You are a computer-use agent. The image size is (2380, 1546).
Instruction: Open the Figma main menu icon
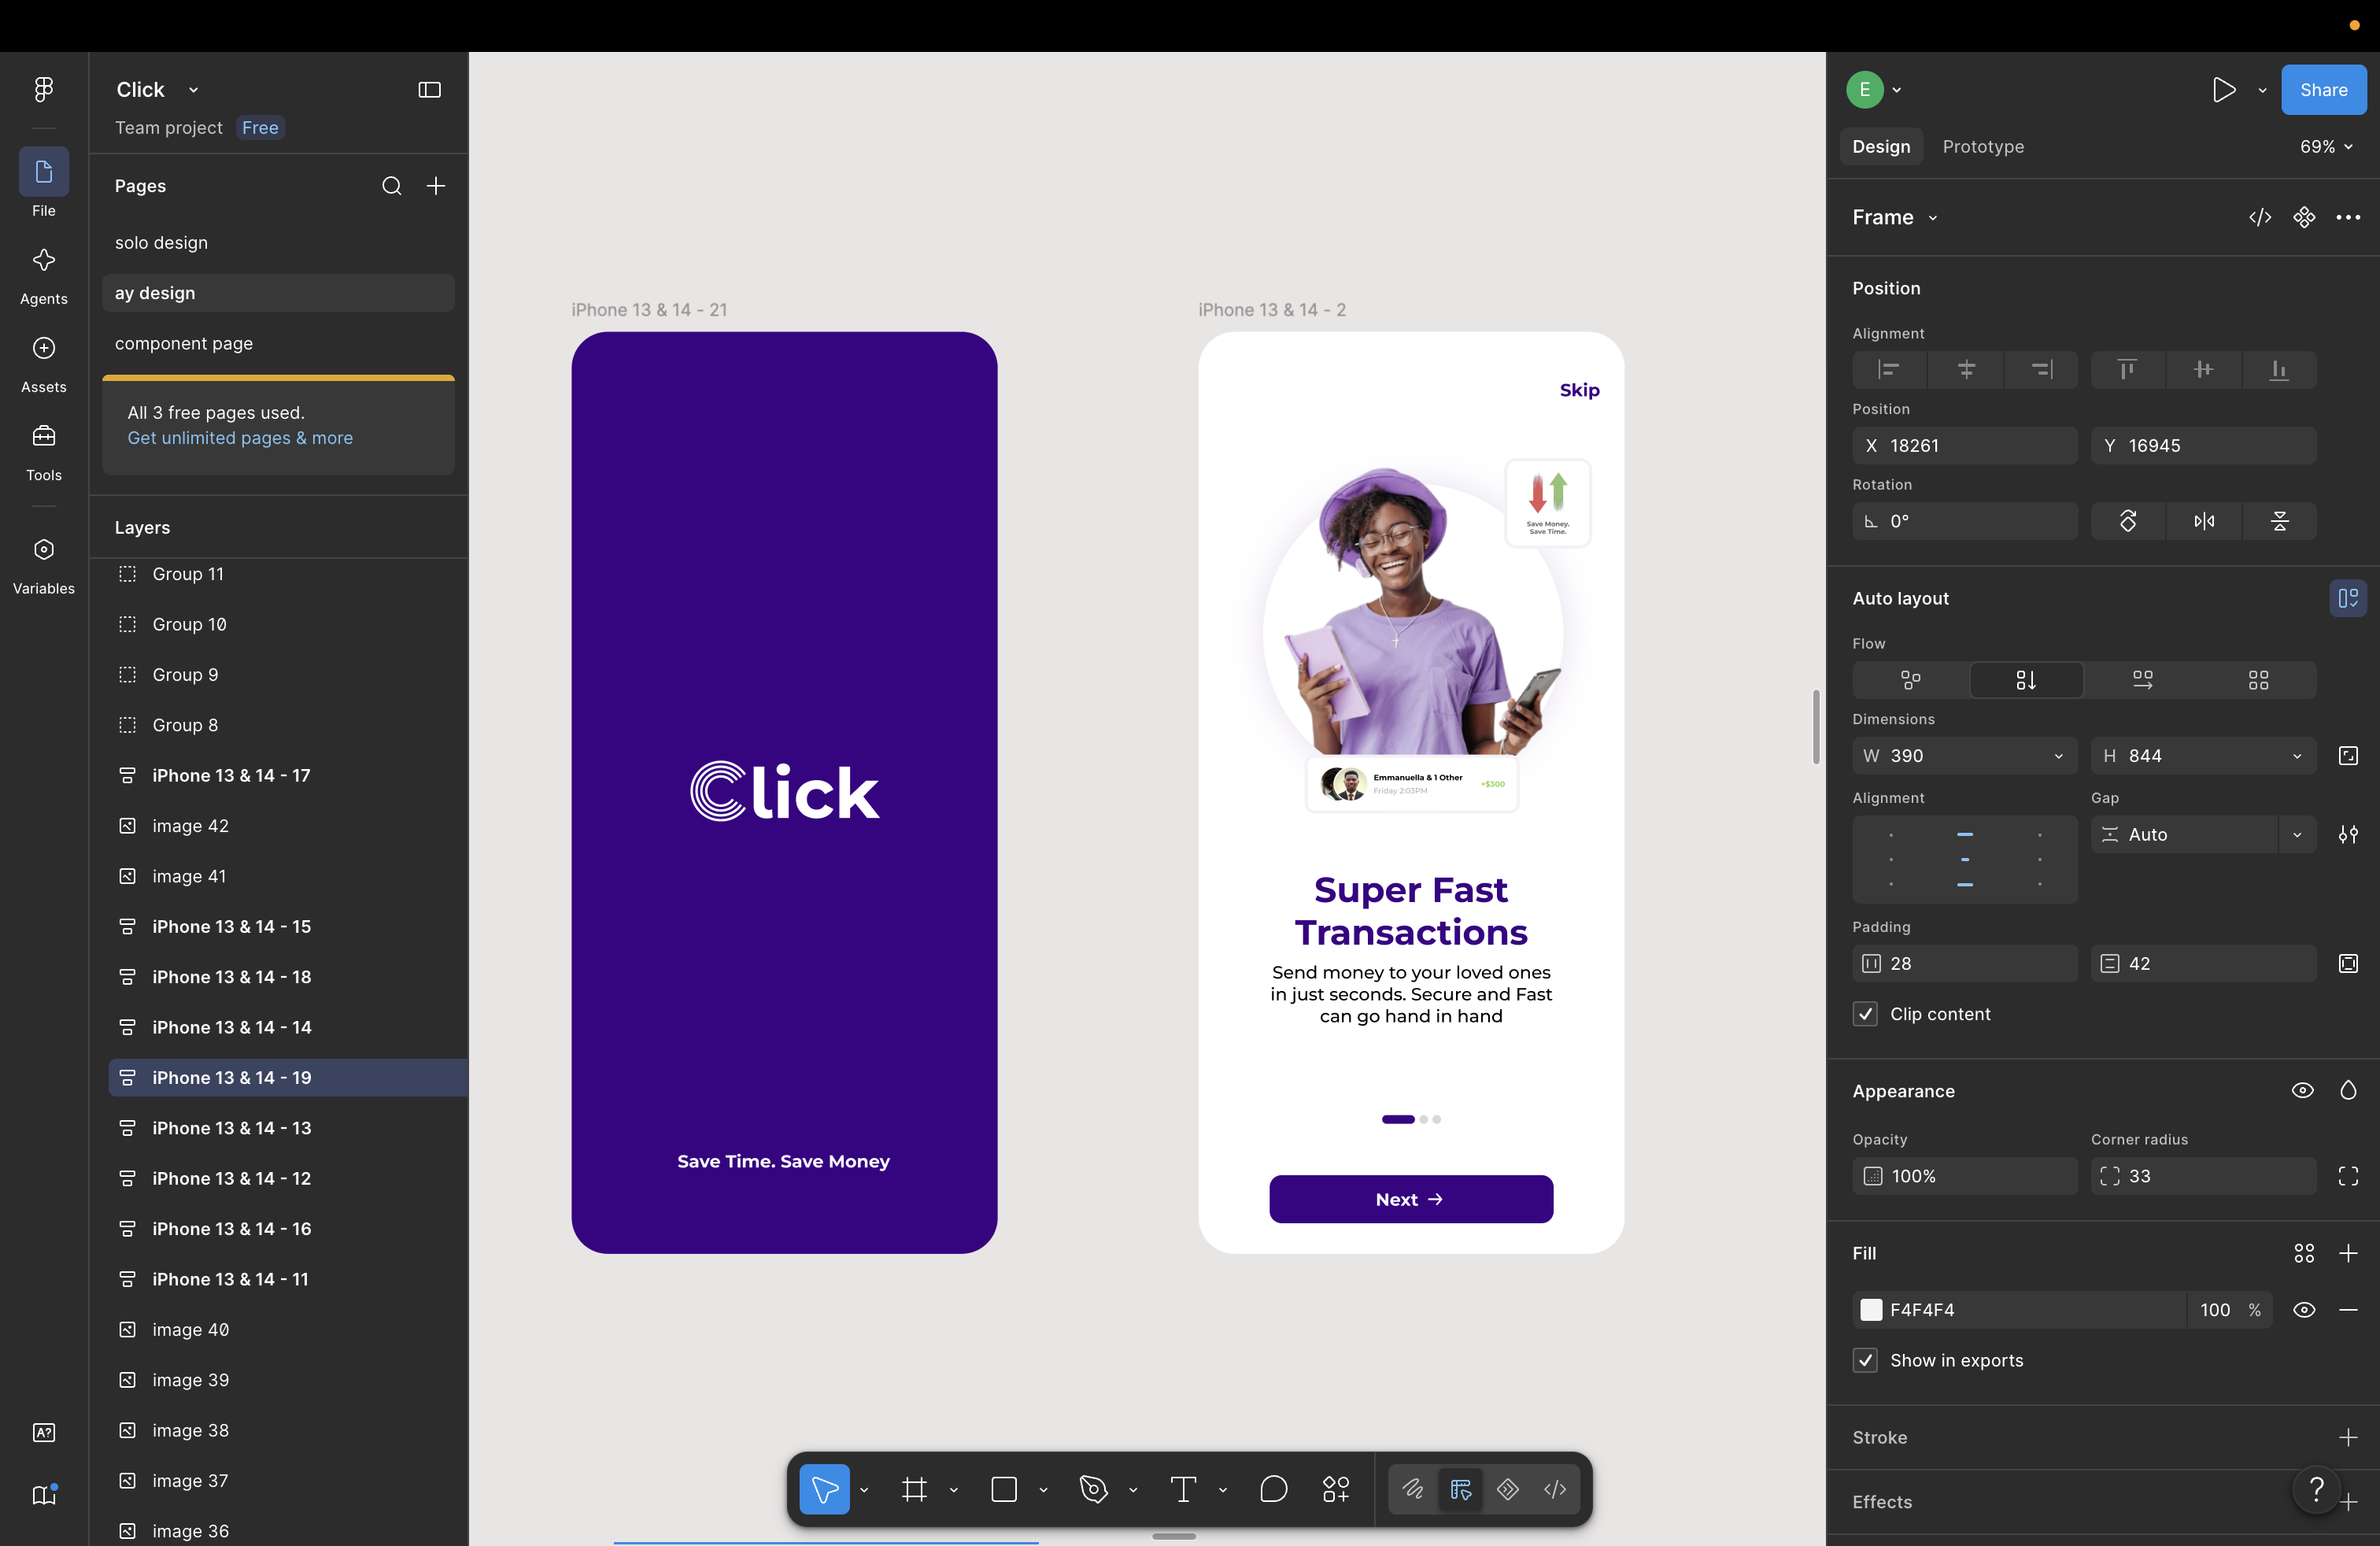click(43, 89)
